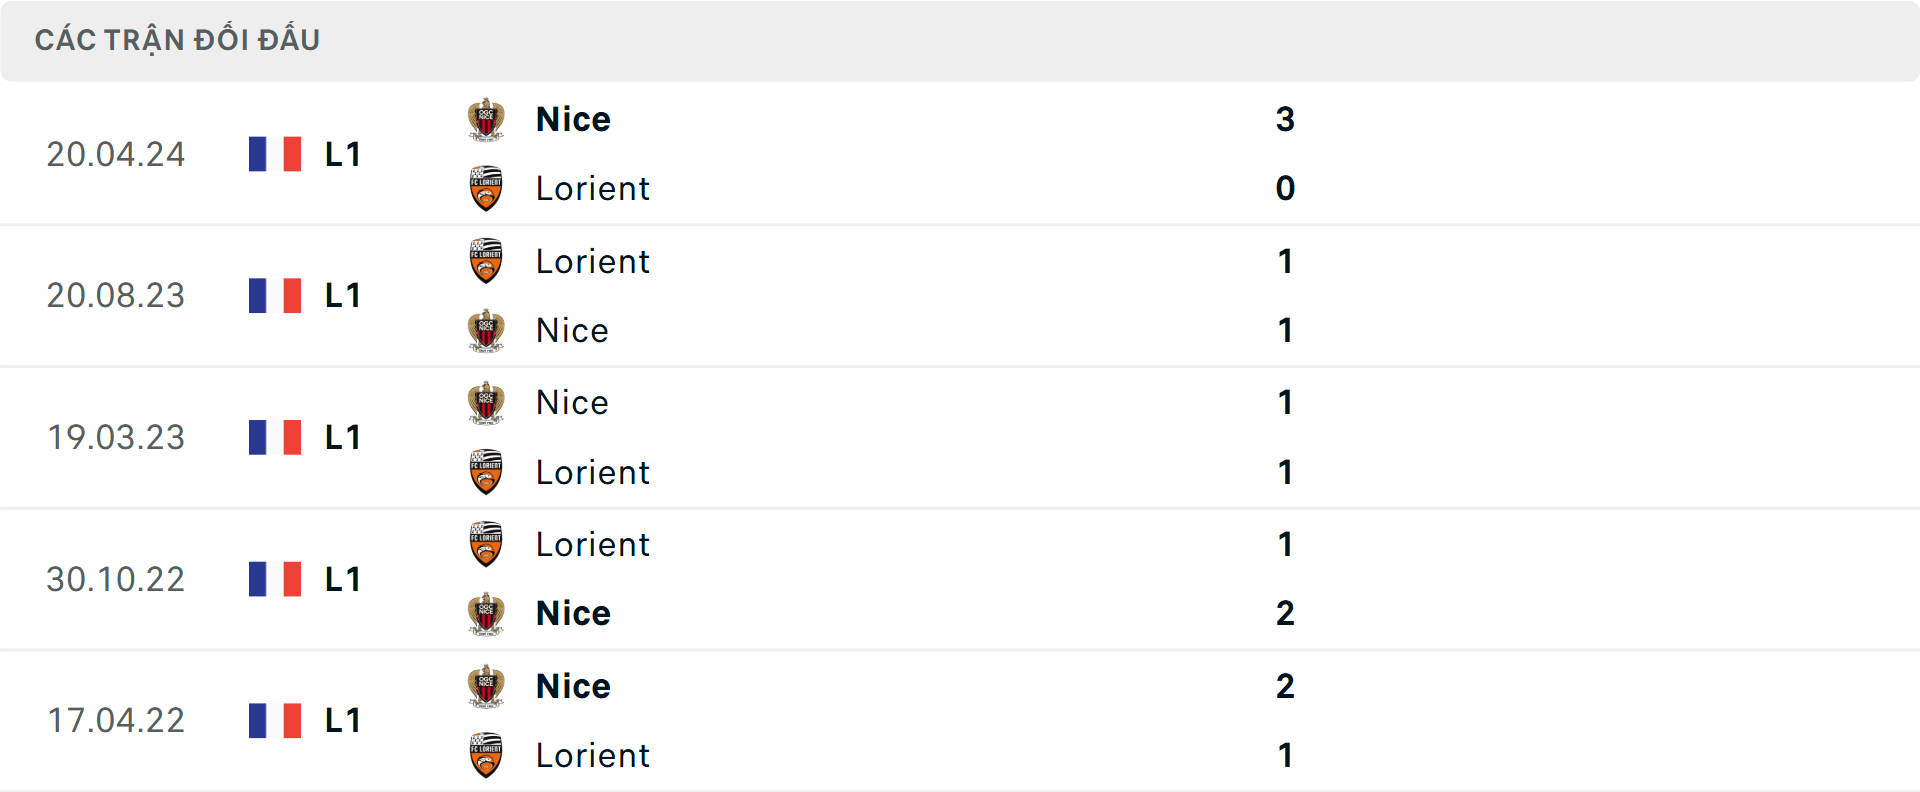
Task: Select the Lorient badge in the top match row
Action: click(486, 188)
